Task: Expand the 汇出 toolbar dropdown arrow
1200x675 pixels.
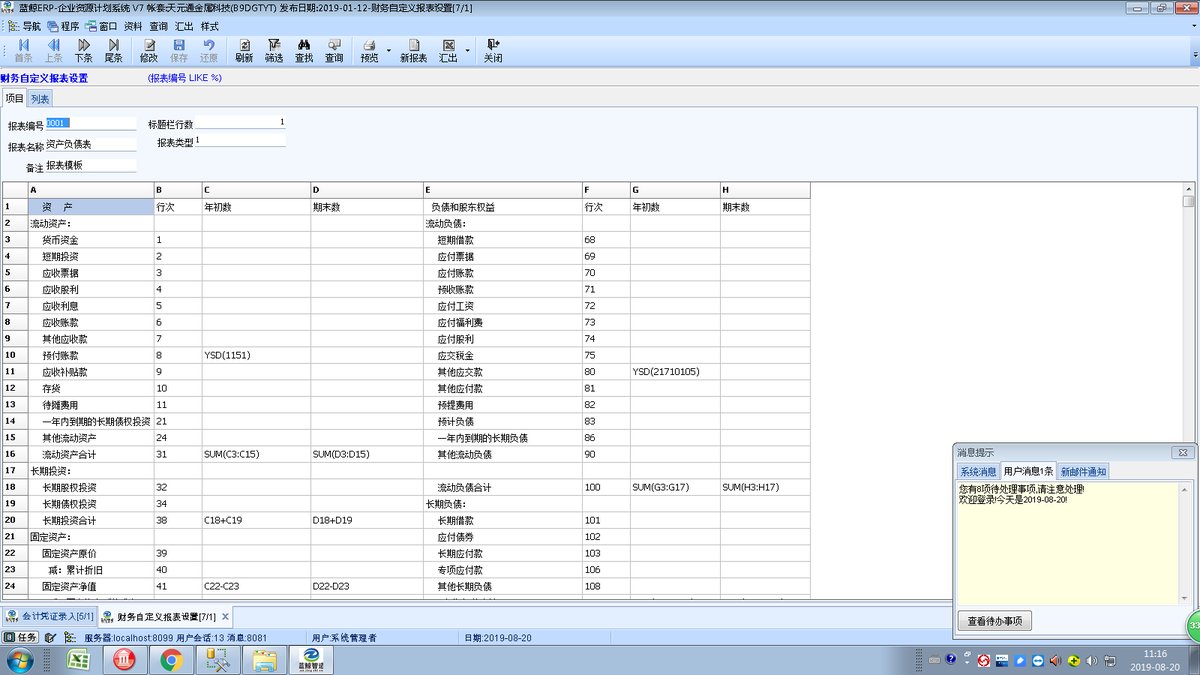Action: coord(467,52)
